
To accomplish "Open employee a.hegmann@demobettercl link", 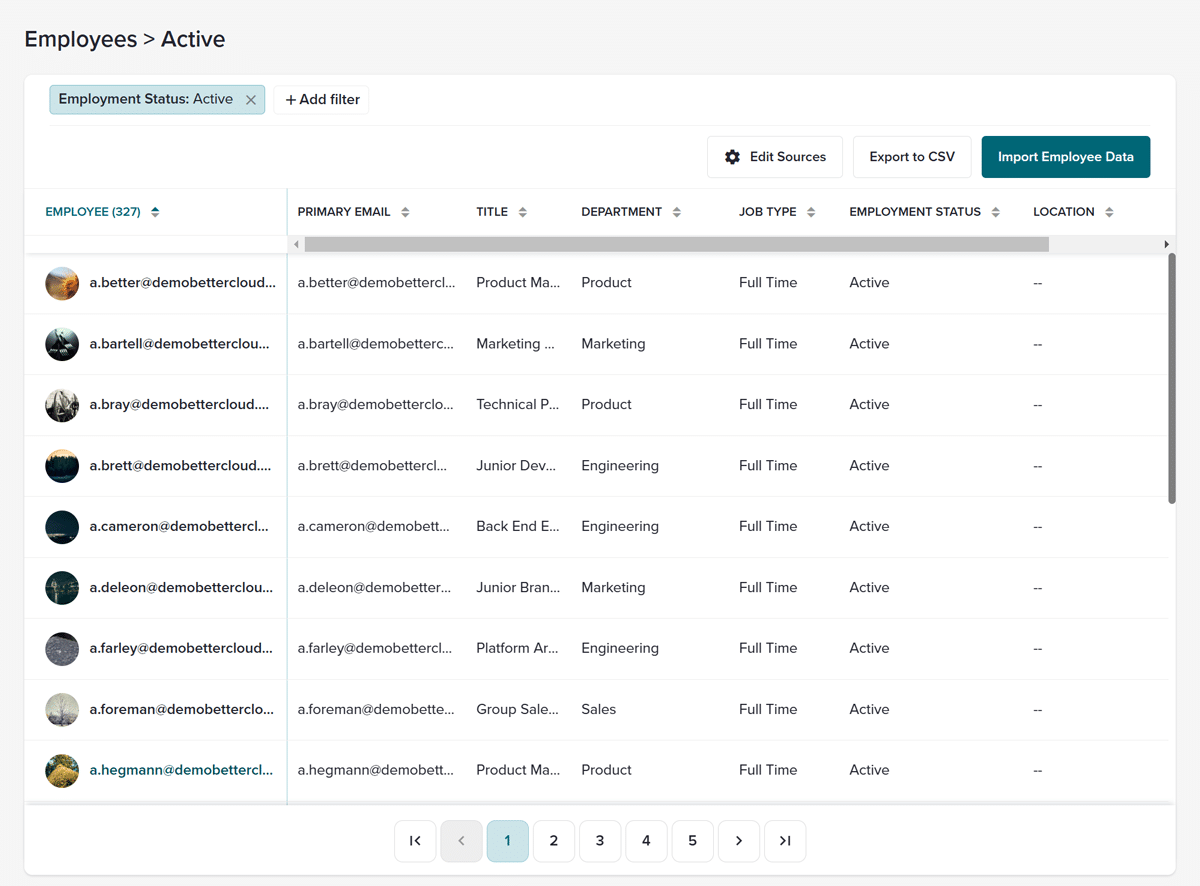I will pyautogui.click(x=181, y=771).
